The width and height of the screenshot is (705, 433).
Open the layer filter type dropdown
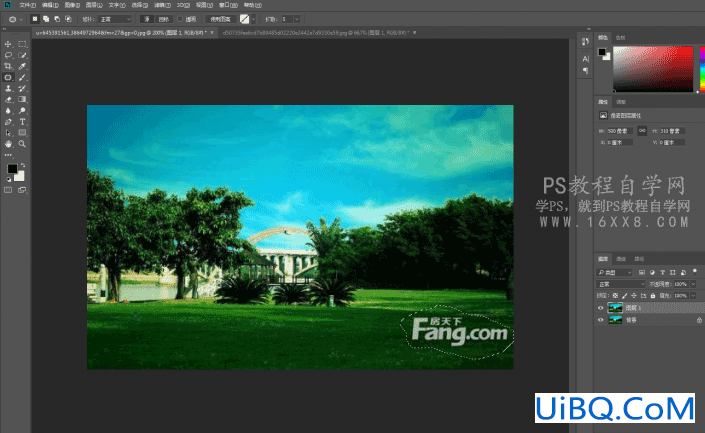point(614,272)
